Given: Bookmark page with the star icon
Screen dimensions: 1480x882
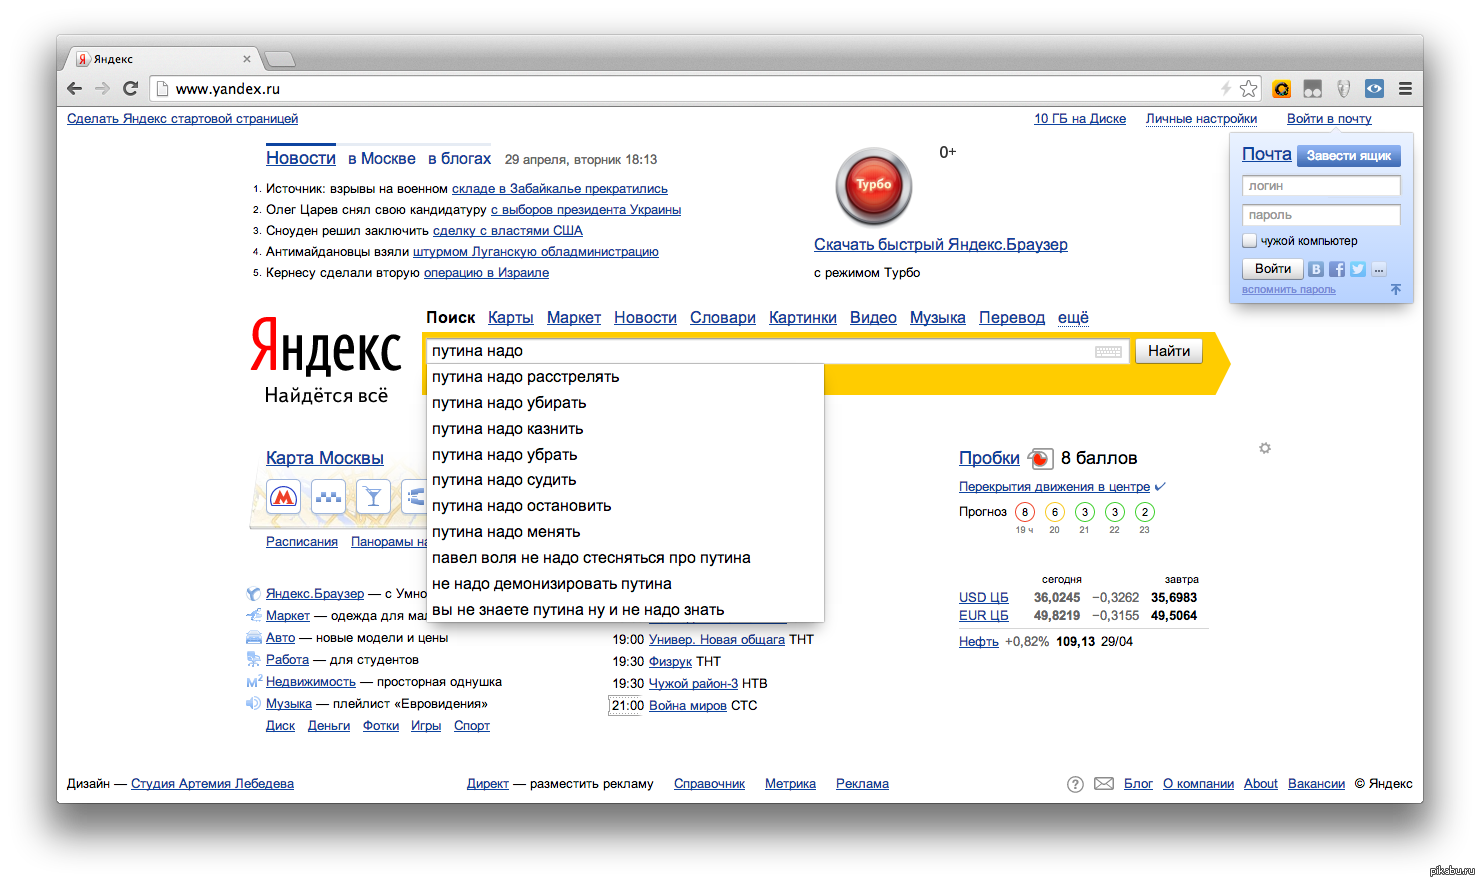Looking at the screenshot, I should point(1248,89).
